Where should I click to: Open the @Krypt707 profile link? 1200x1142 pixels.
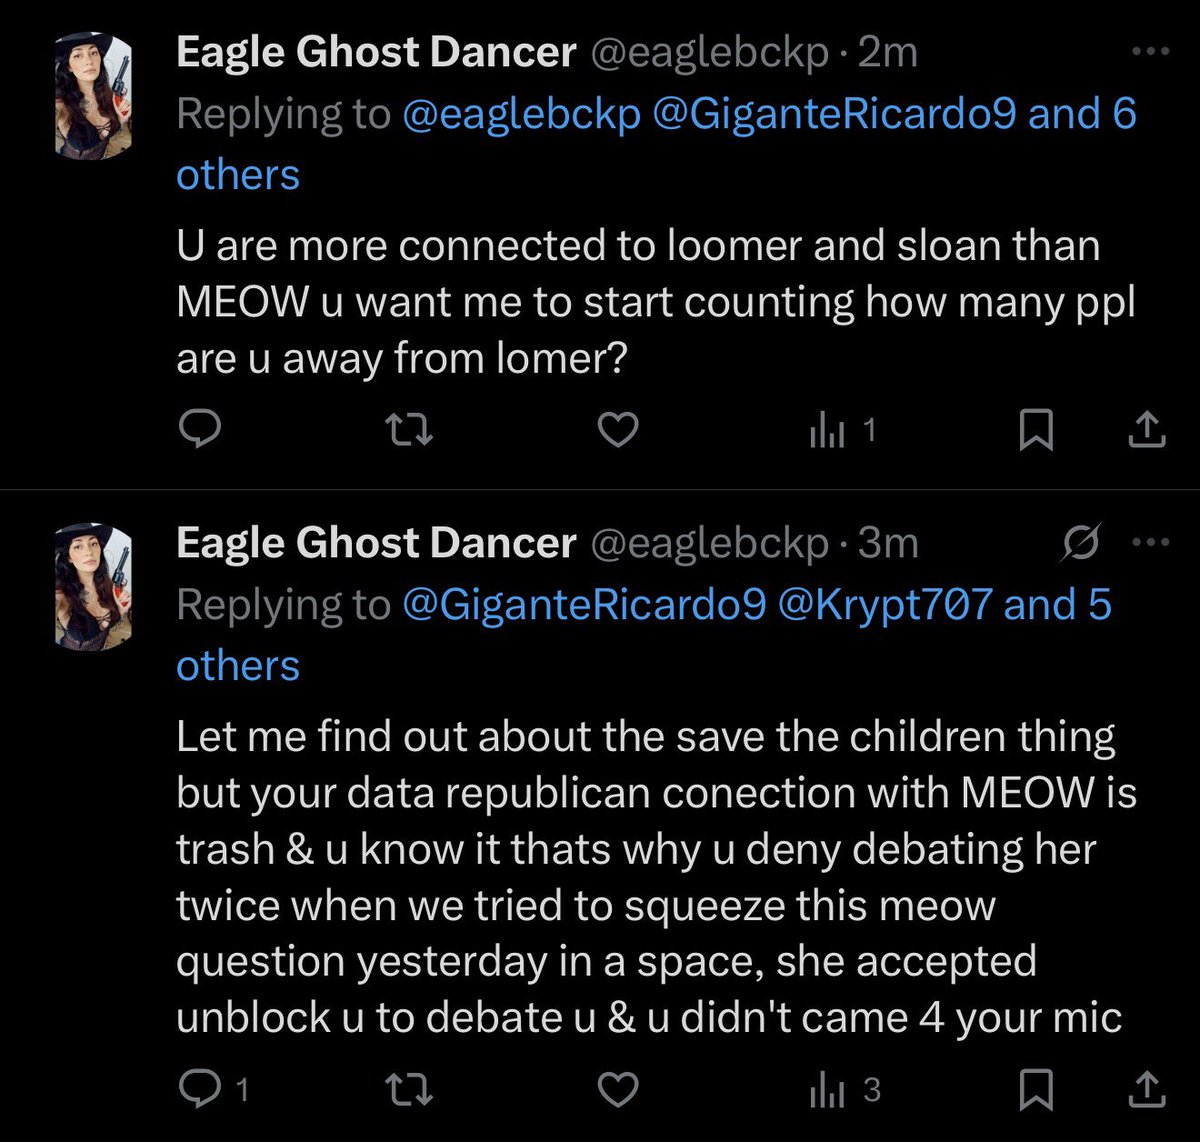click(x=884, y=605)
